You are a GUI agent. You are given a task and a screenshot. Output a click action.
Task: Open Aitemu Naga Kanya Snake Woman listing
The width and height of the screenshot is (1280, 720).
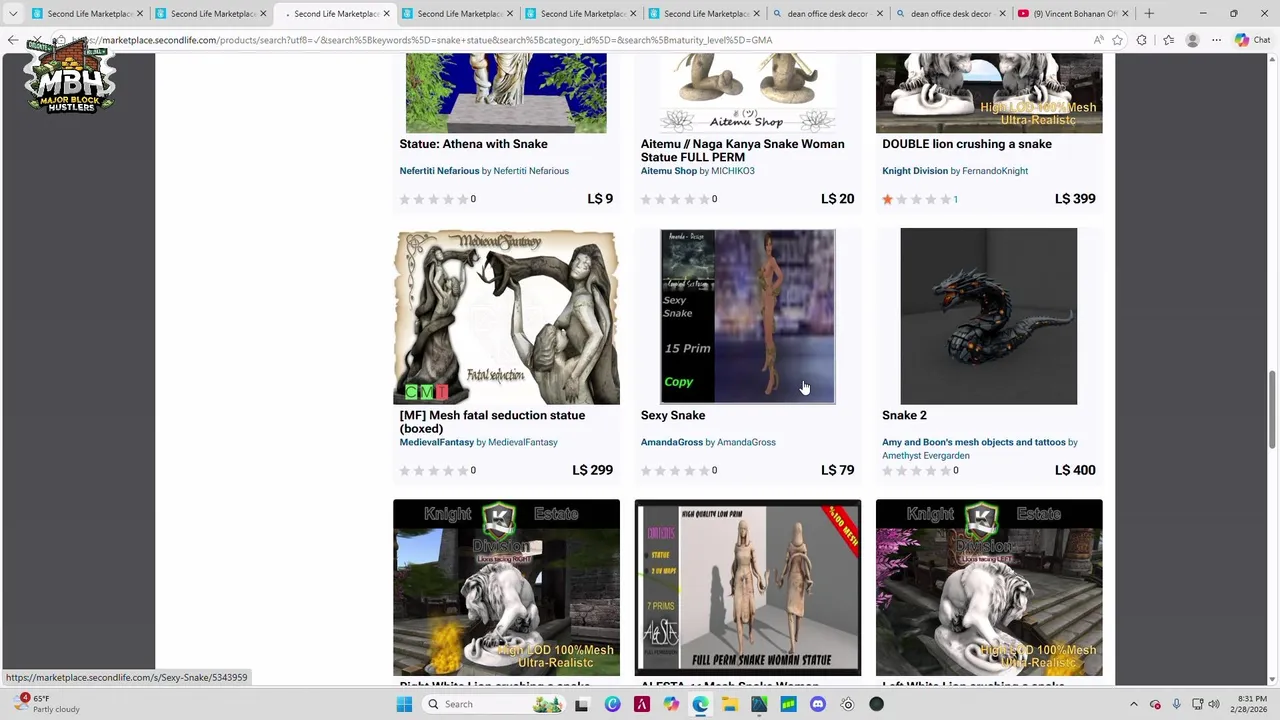click(742, 150)
